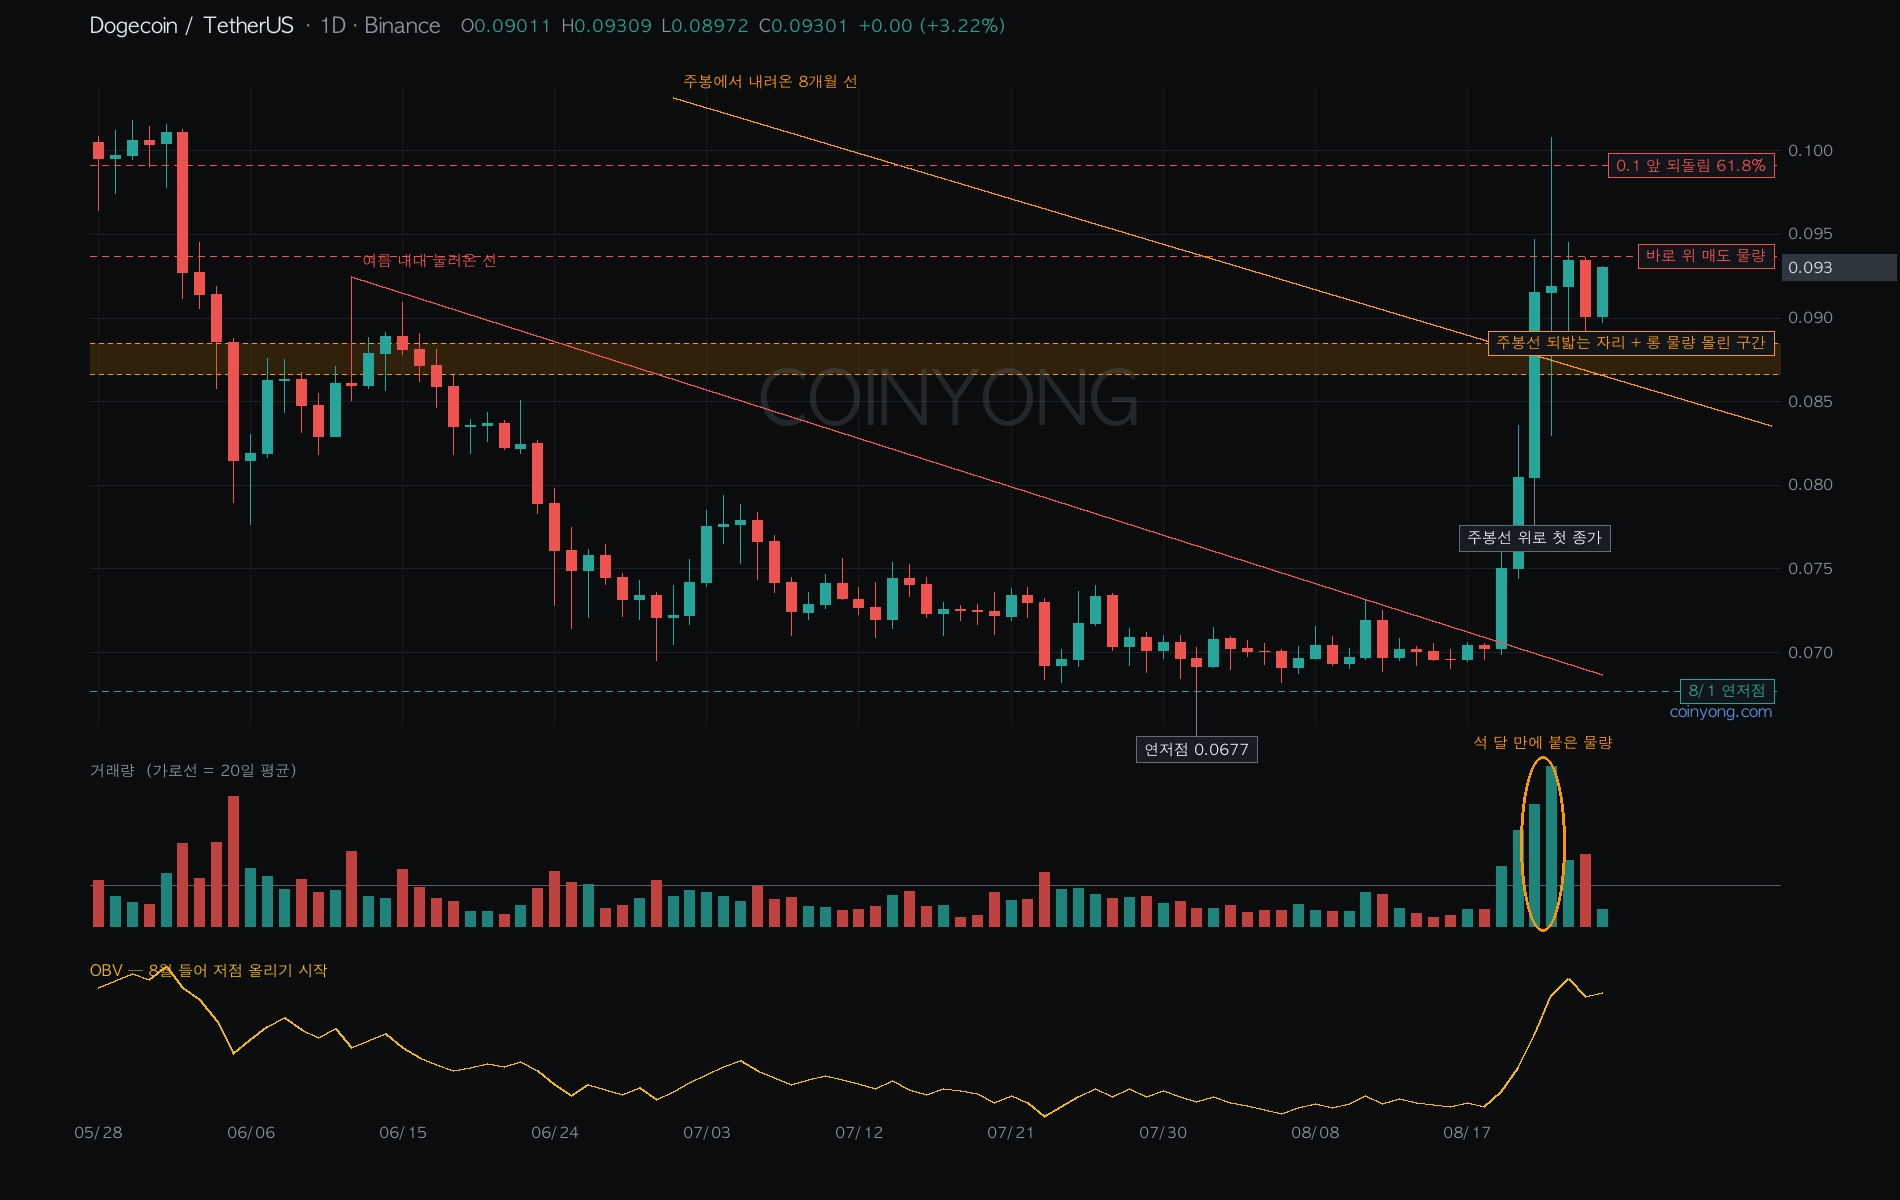1900x1200 pixels.
Task: Click the Binance exchange label
Action: 402,26
